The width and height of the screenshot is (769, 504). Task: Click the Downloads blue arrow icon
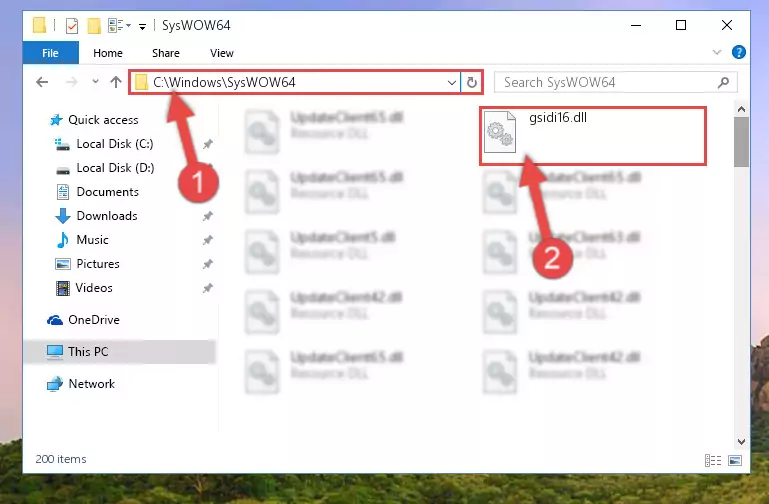tap(62, 216)
